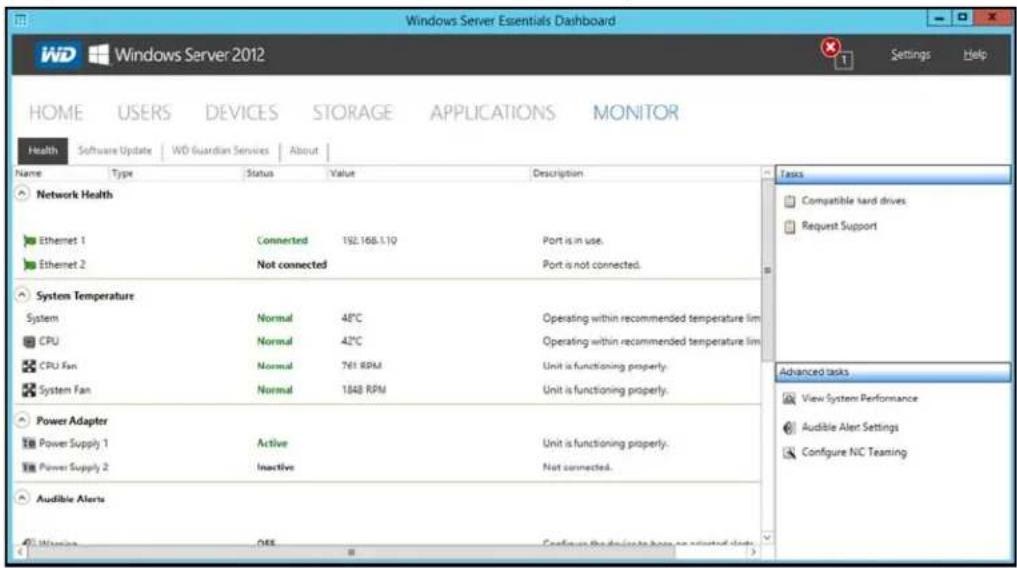Open Audible Alert Settings task
The height and width of the screenshot is (568, 1017).
[850, 427]
